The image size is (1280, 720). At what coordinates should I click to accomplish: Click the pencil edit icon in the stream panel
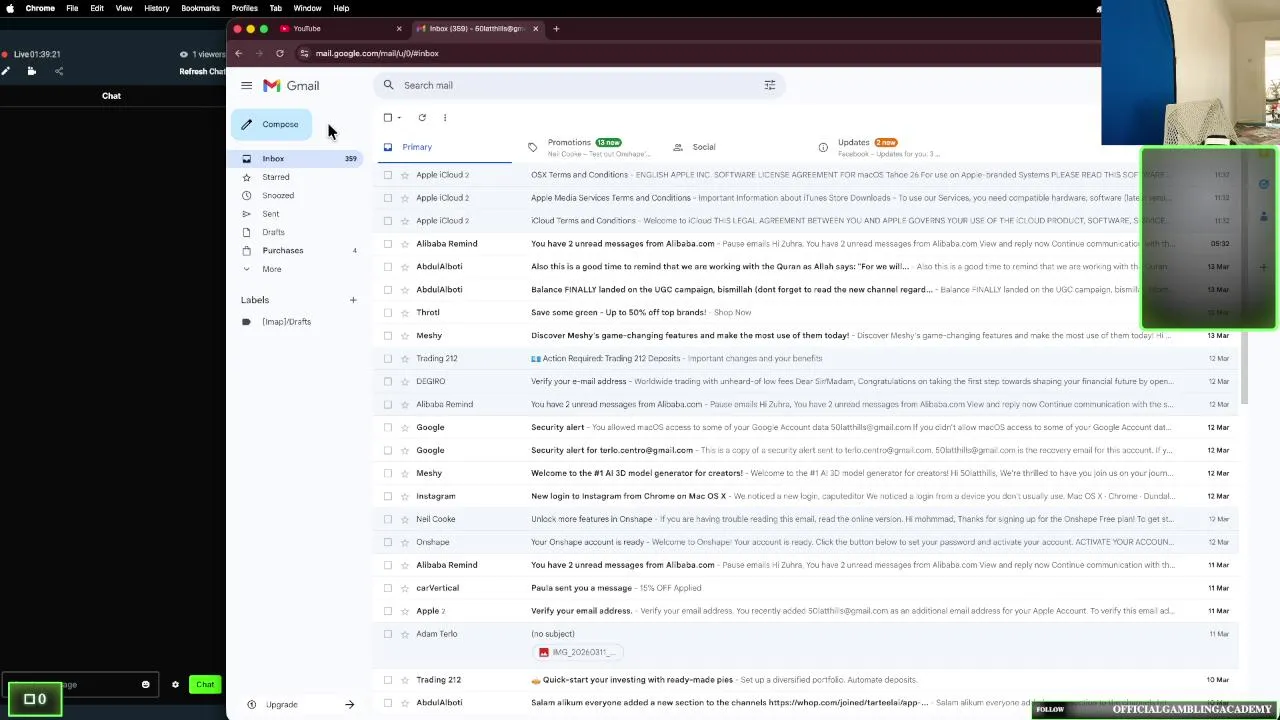coord(5,71)
